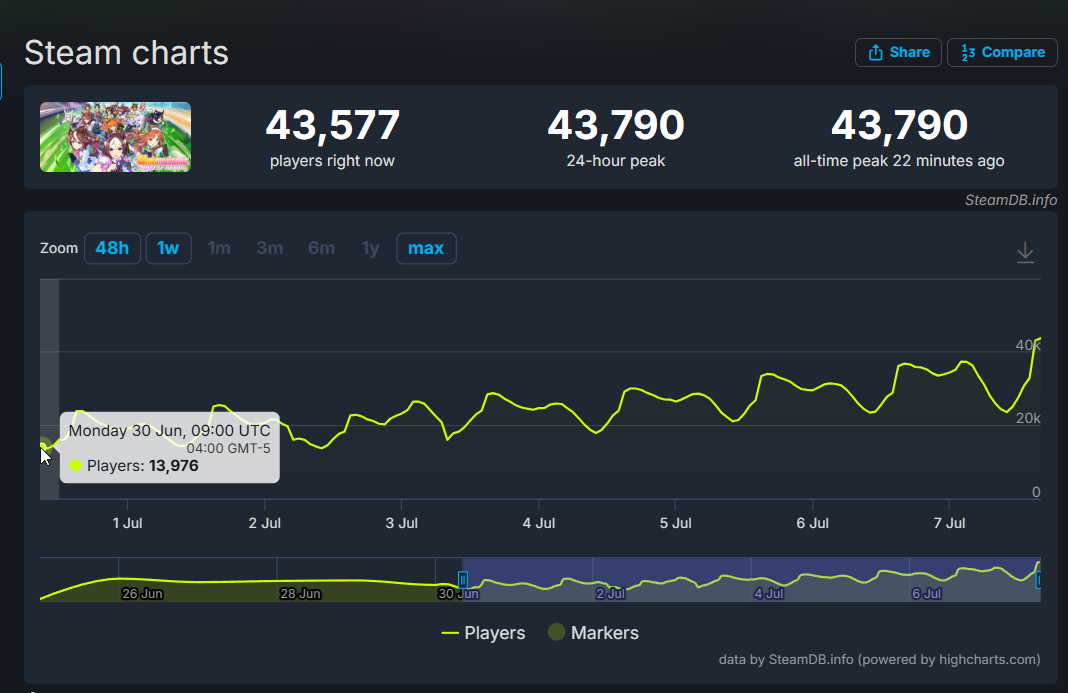Toggle the Players series in legend
This screenshot has width=1068, height=693.
[x=483, y=633]
